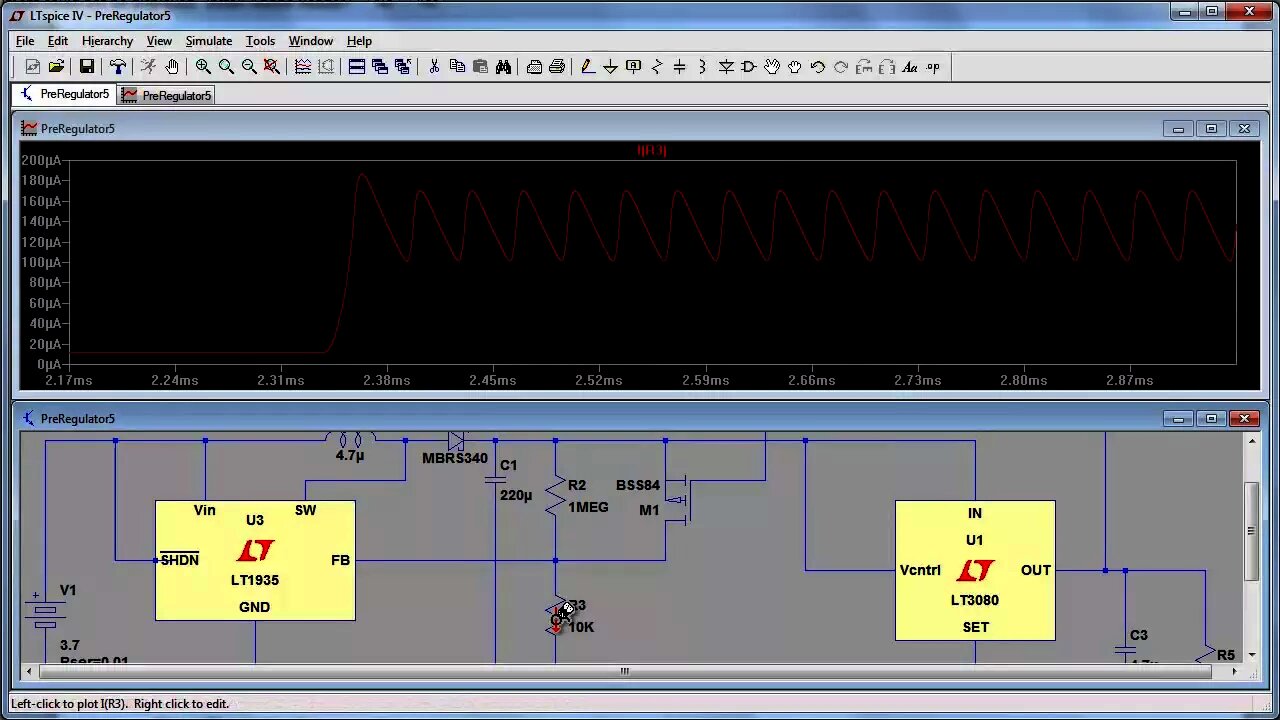Open Find with the binoculars icon
Image resolution: width=1280 pixels, height=720 pixels.
tap(503, 67)
